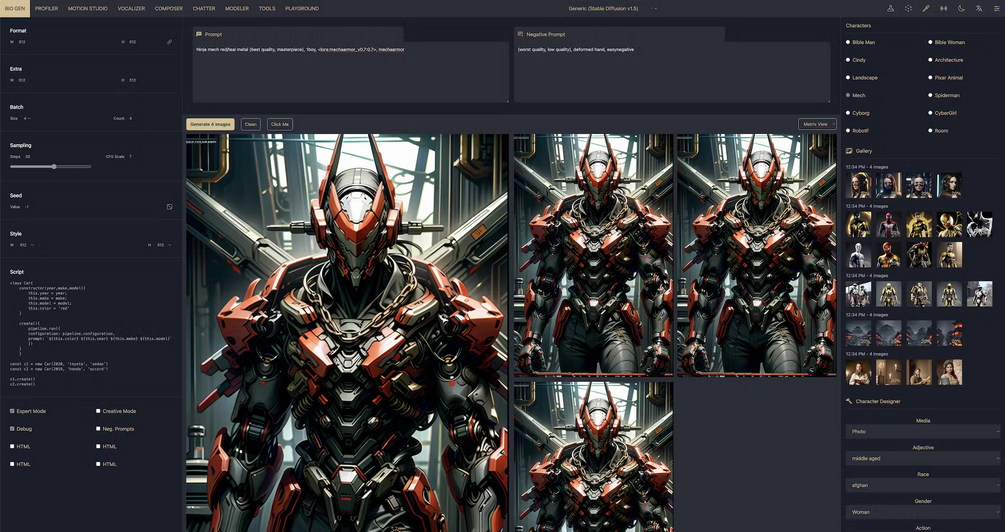Click the Gallery picture icon

coord(849,151)
